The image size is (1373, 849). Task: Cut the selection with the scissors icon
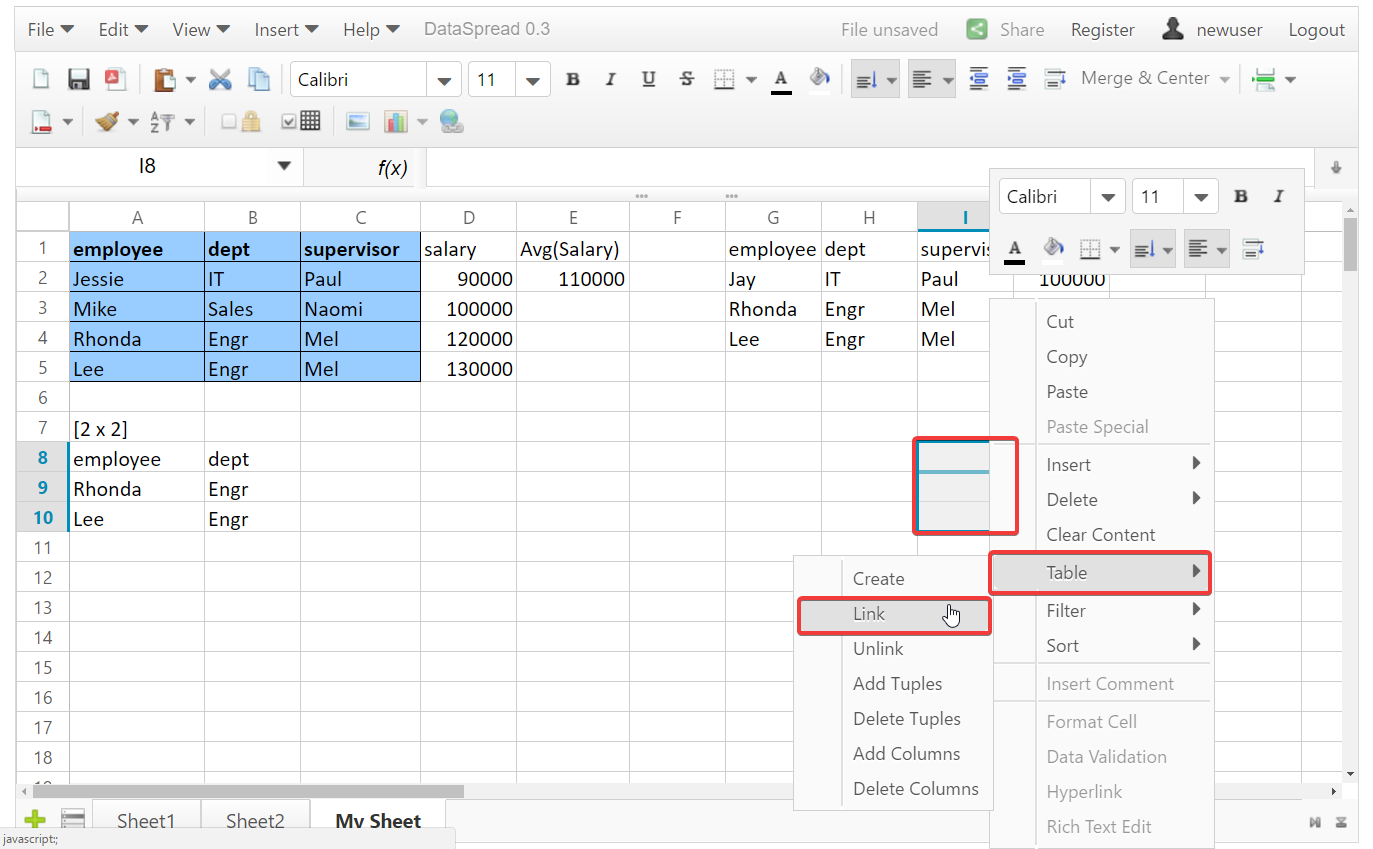(220, 78)
